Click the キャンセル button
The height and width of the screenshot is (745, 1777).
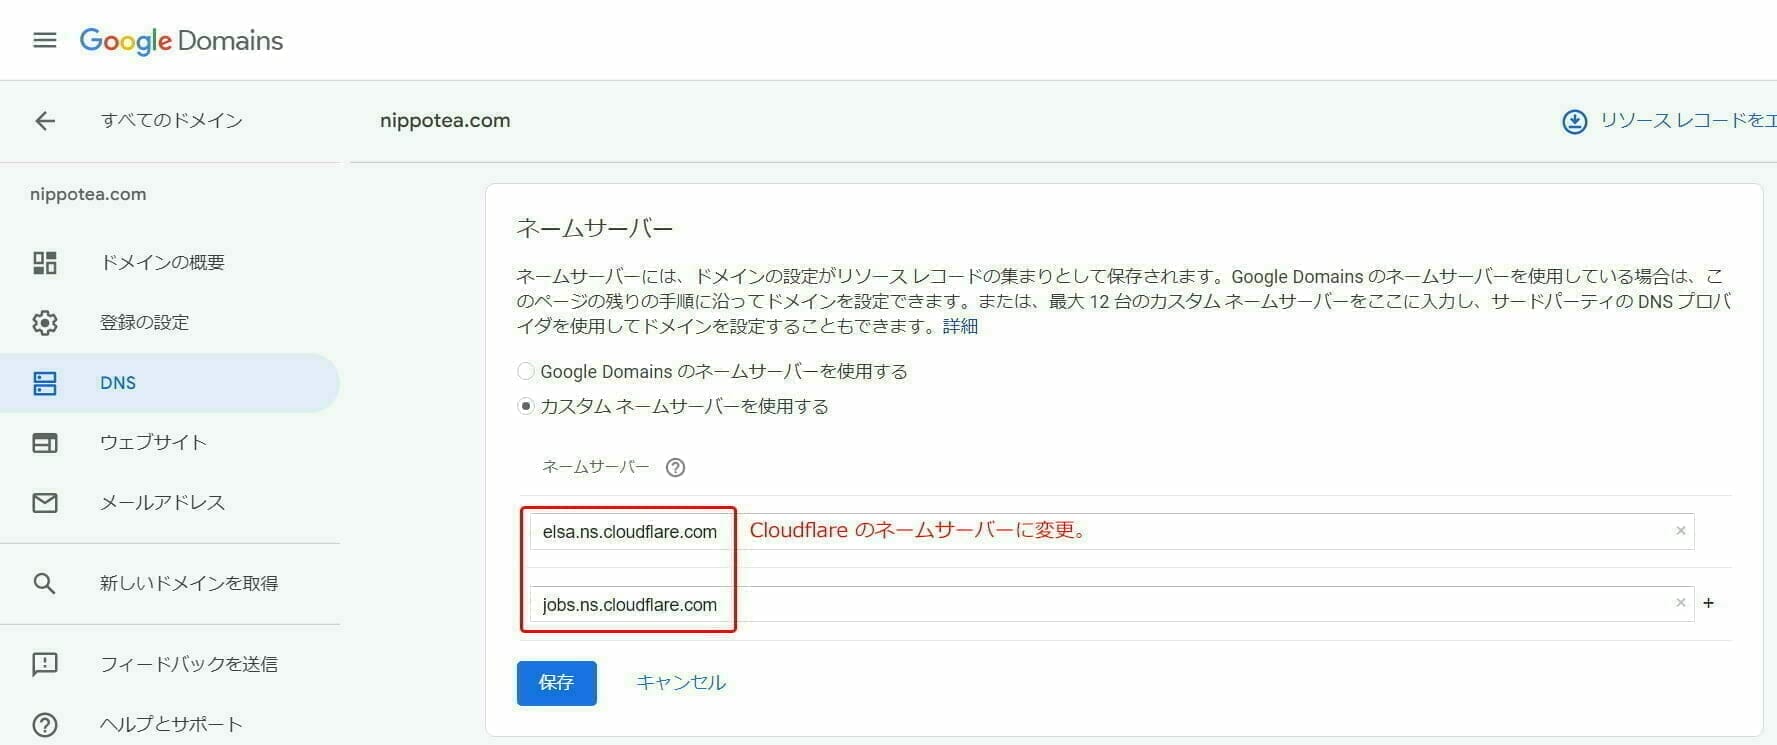681,683
